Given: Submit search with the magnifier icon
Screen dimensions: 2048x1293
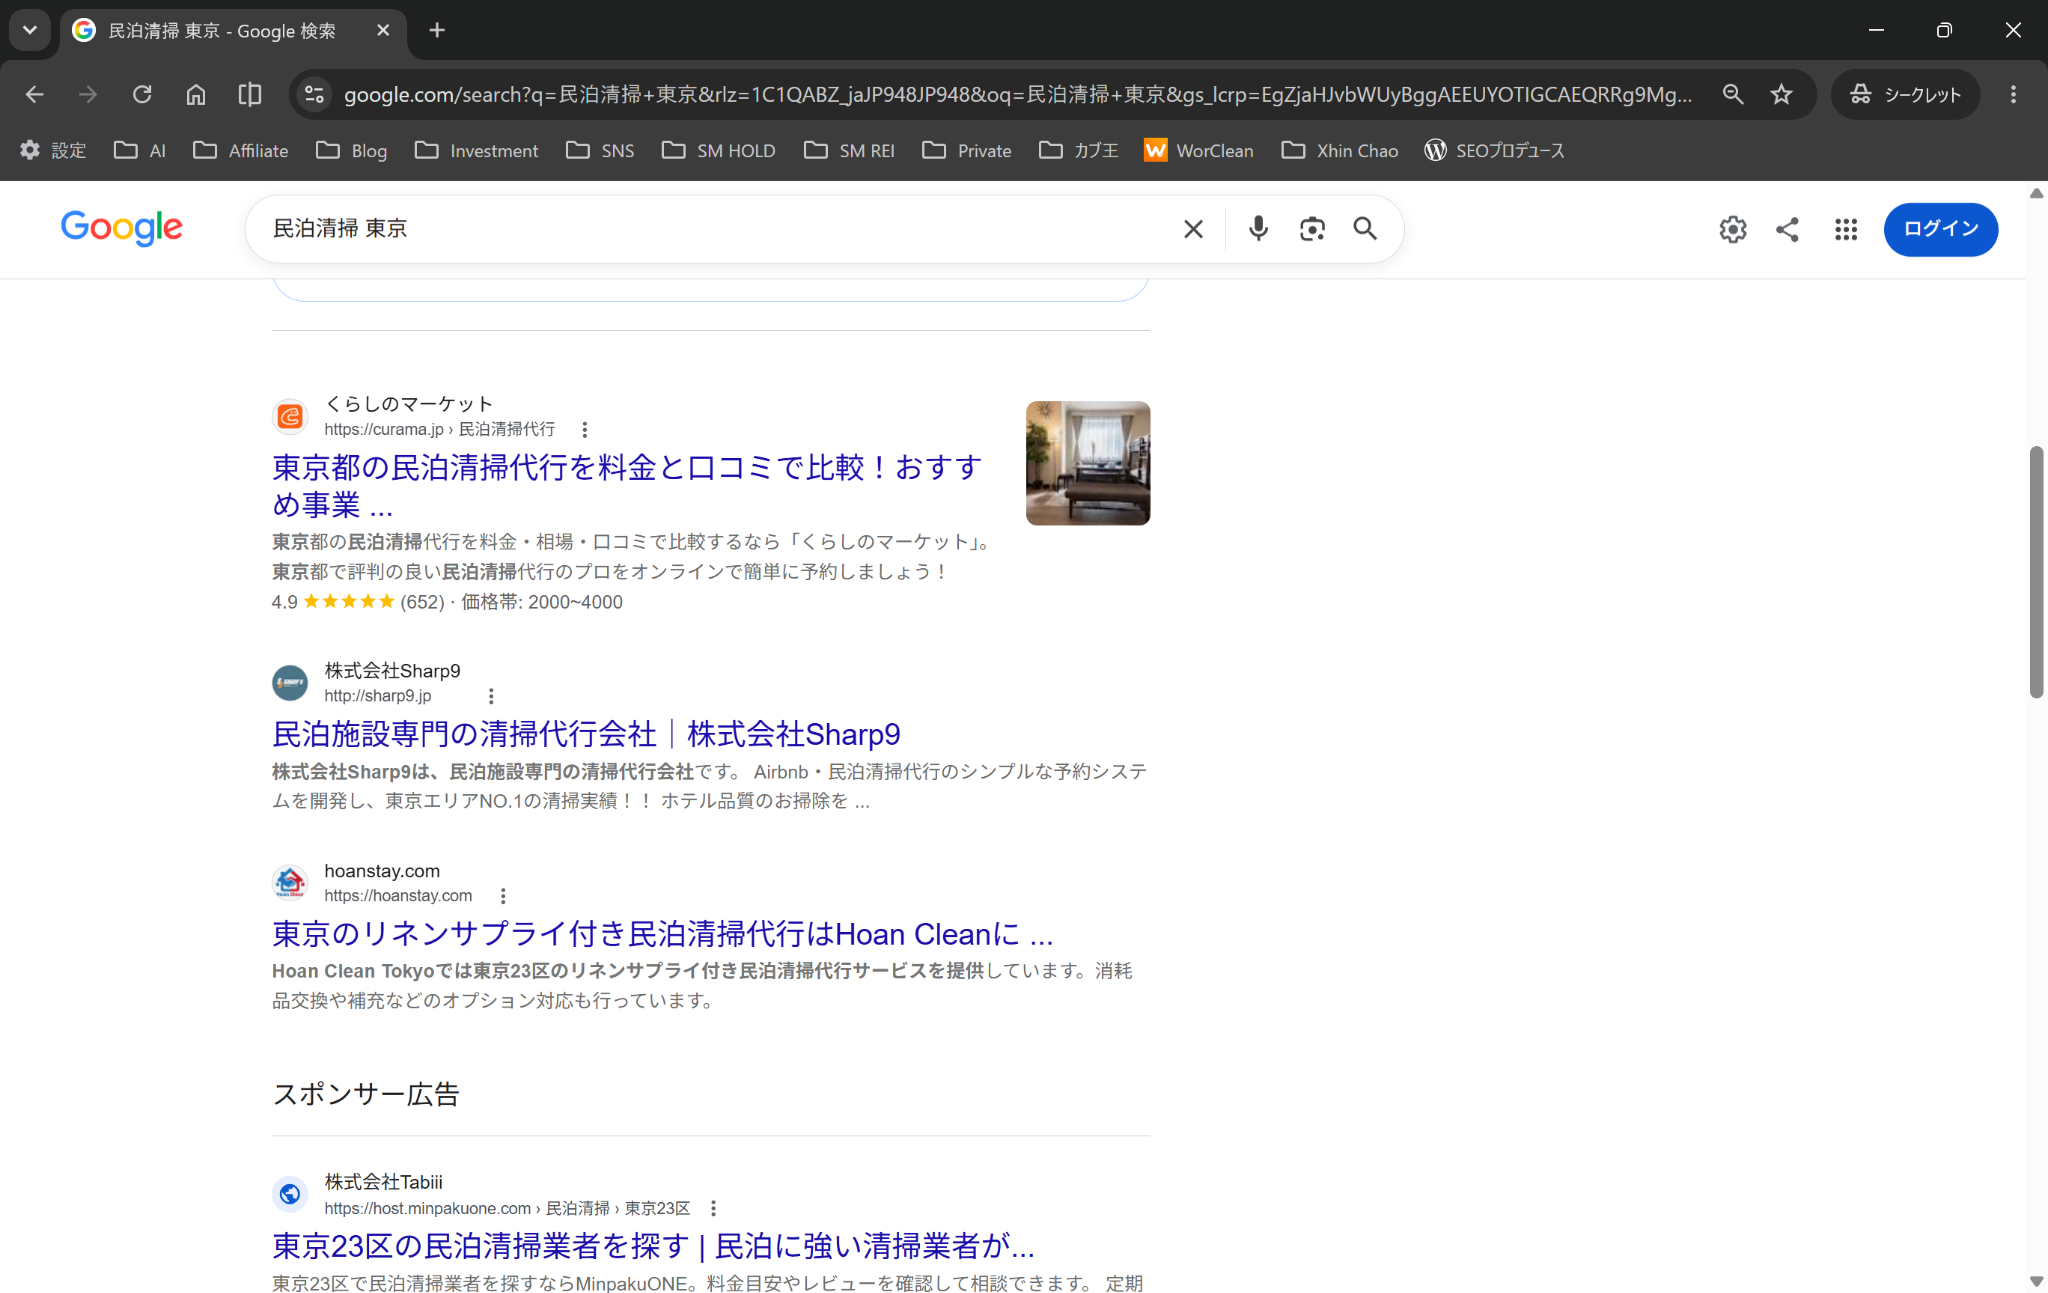Looking at the screenshot, I should [x=1365, y=229].
